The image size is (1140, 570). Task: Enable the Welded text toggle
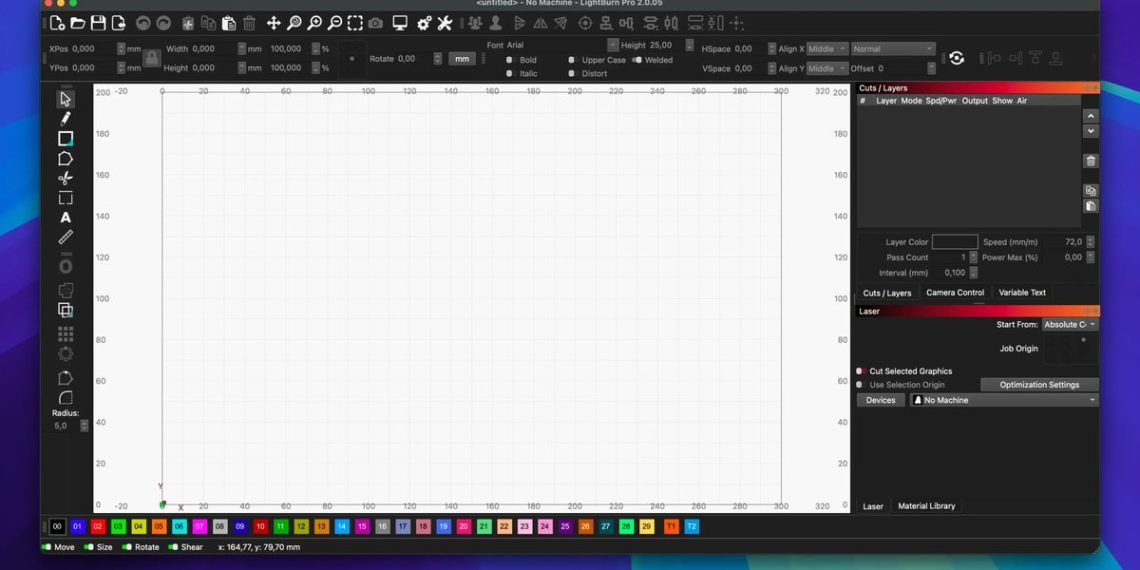[637, 60]
